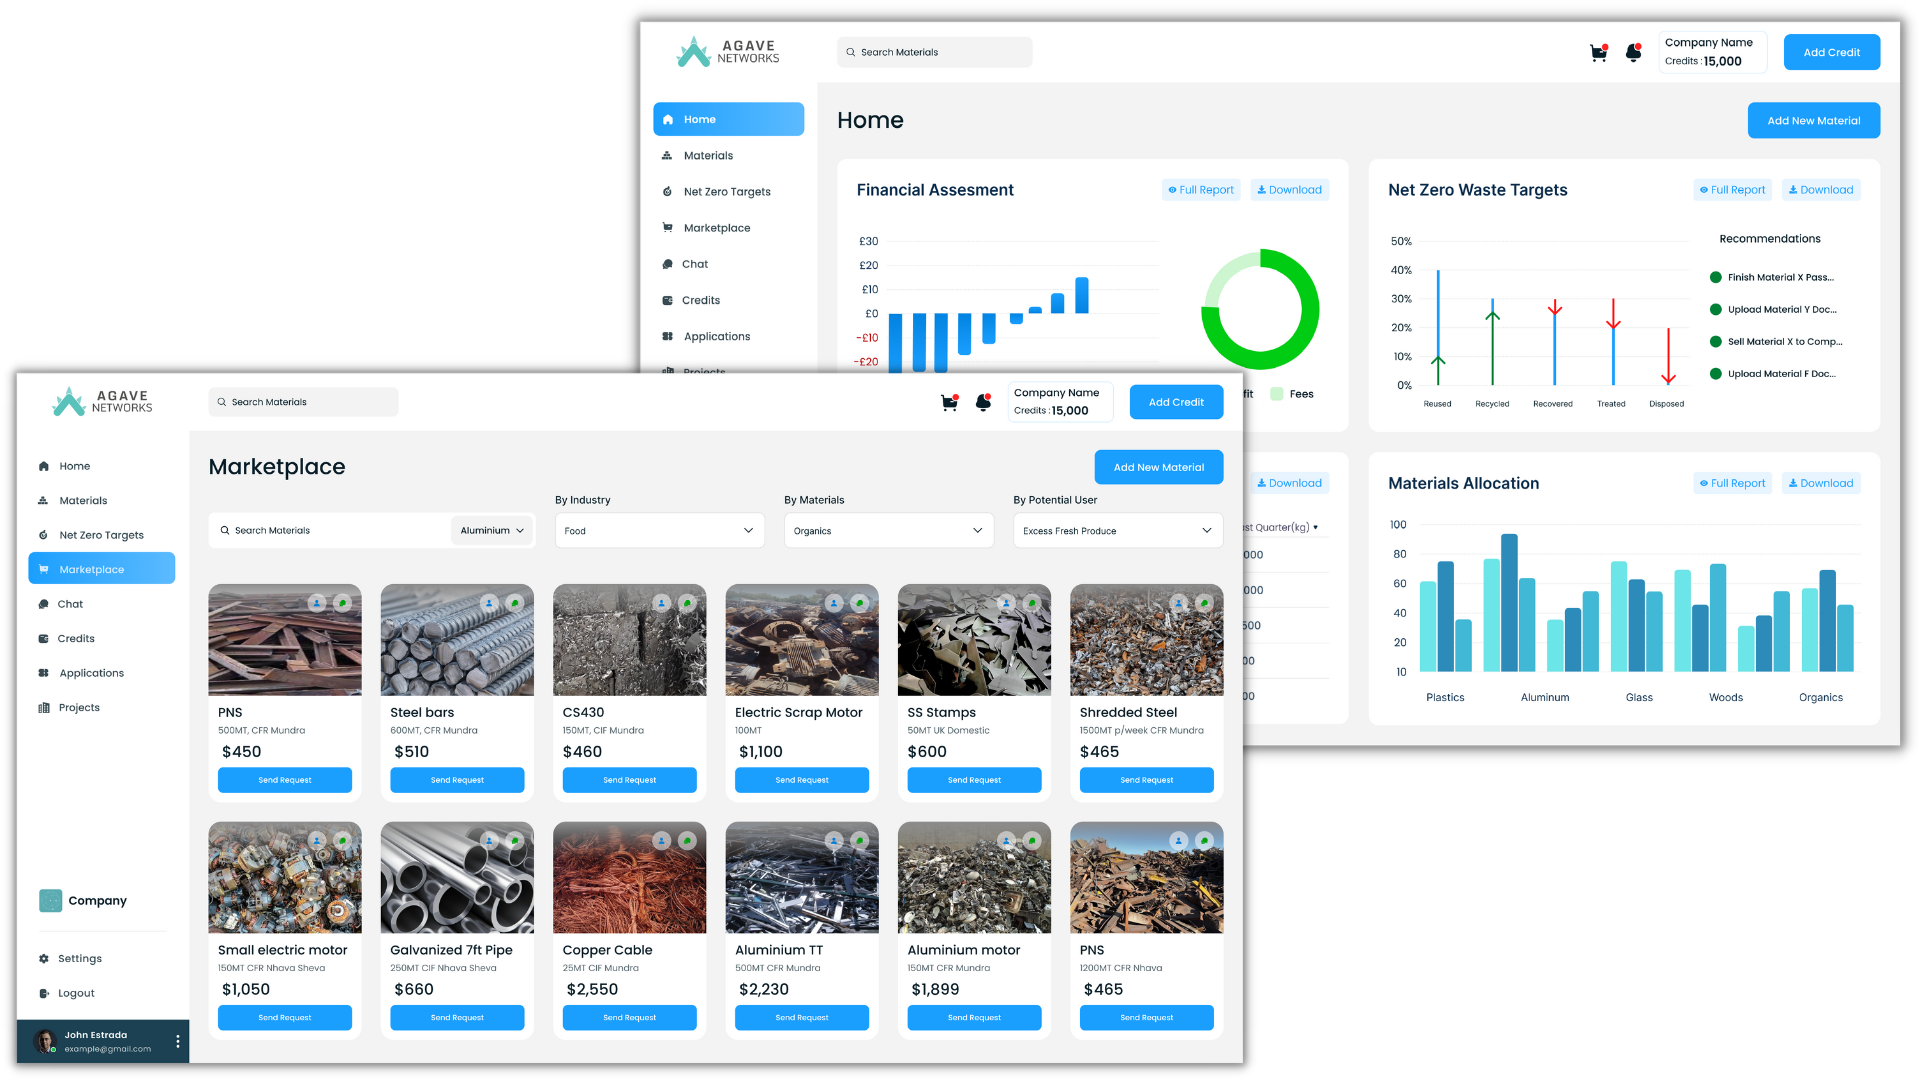Open the shopping cart icon

(x=948, y=402)
